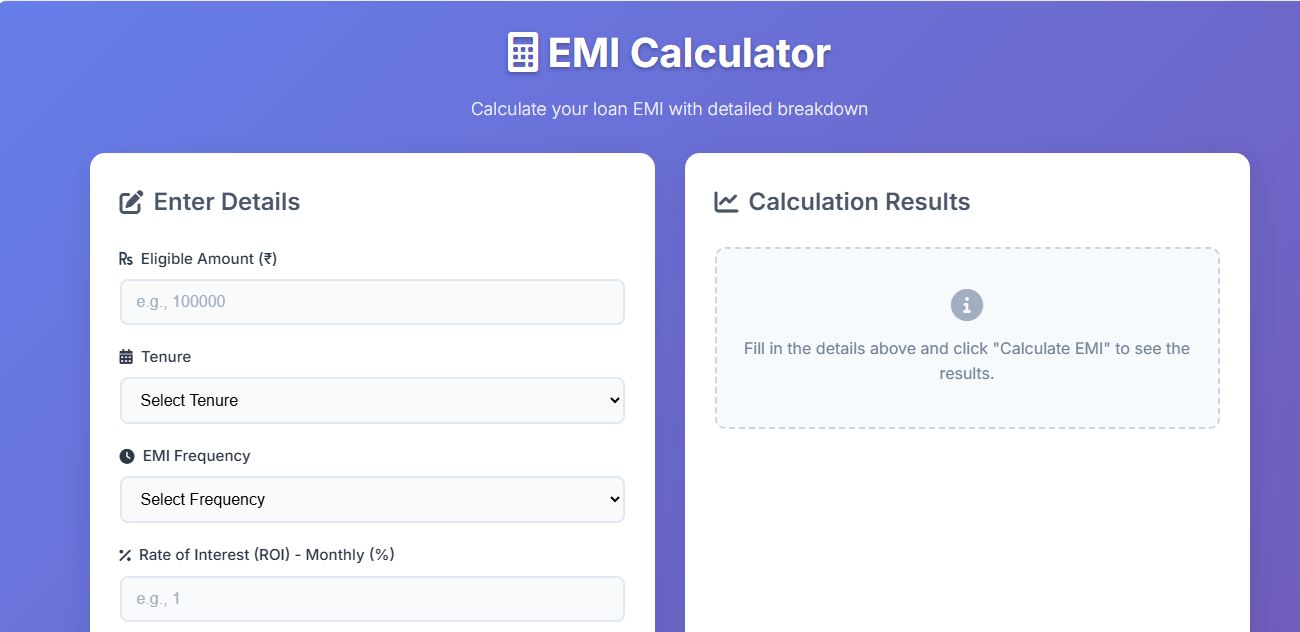Click the info circle icon in results placeholder

(x=966, y=305)
